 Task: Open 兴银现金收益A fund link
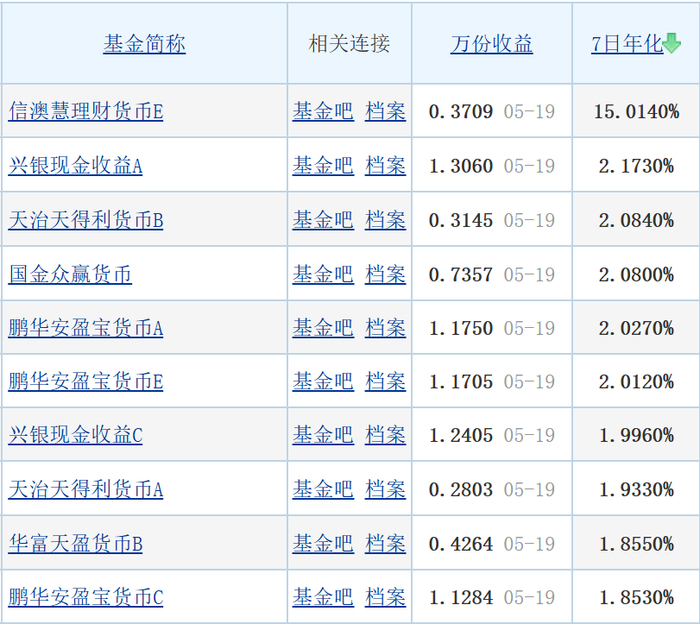(75, 166)
